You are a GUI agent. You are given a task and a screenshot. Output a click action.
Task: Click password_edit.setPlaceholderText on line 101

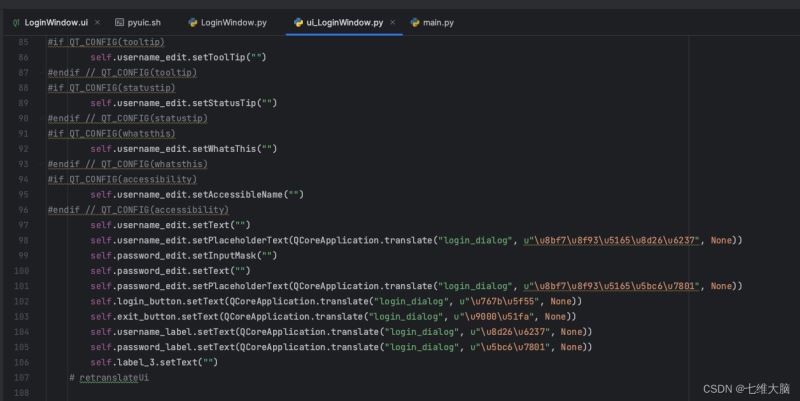tap(203, 286)
